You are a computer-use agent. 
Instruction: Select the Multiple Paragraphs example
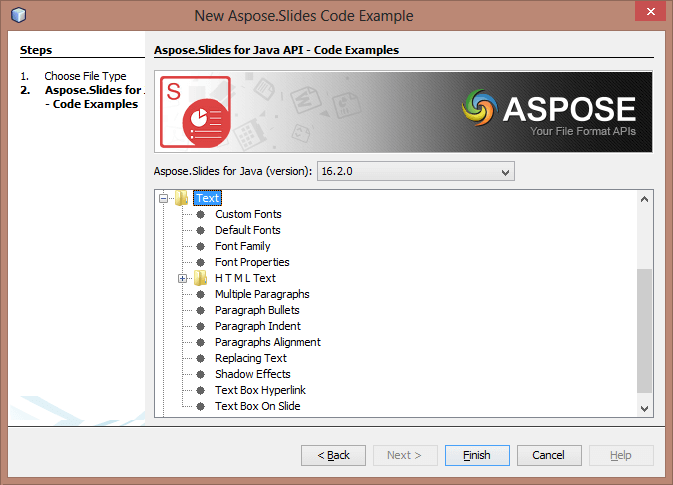pyautogui.click(x=262, y=294)
